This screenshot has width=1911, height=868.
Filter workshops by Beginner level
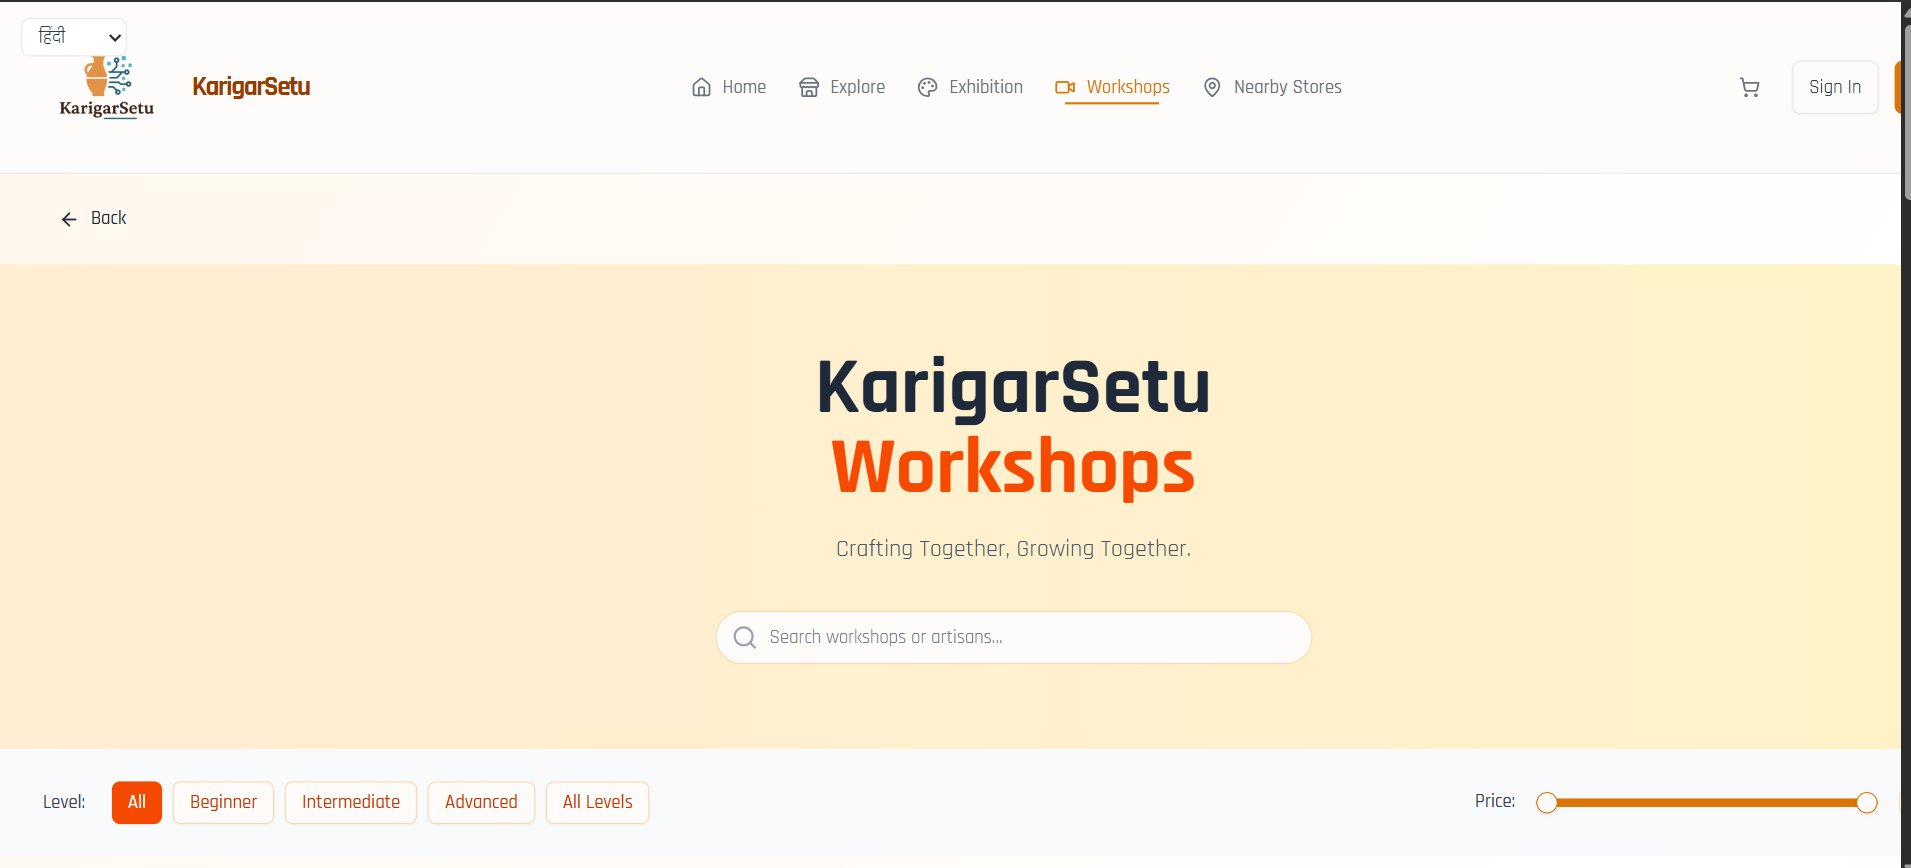(223, 802)
